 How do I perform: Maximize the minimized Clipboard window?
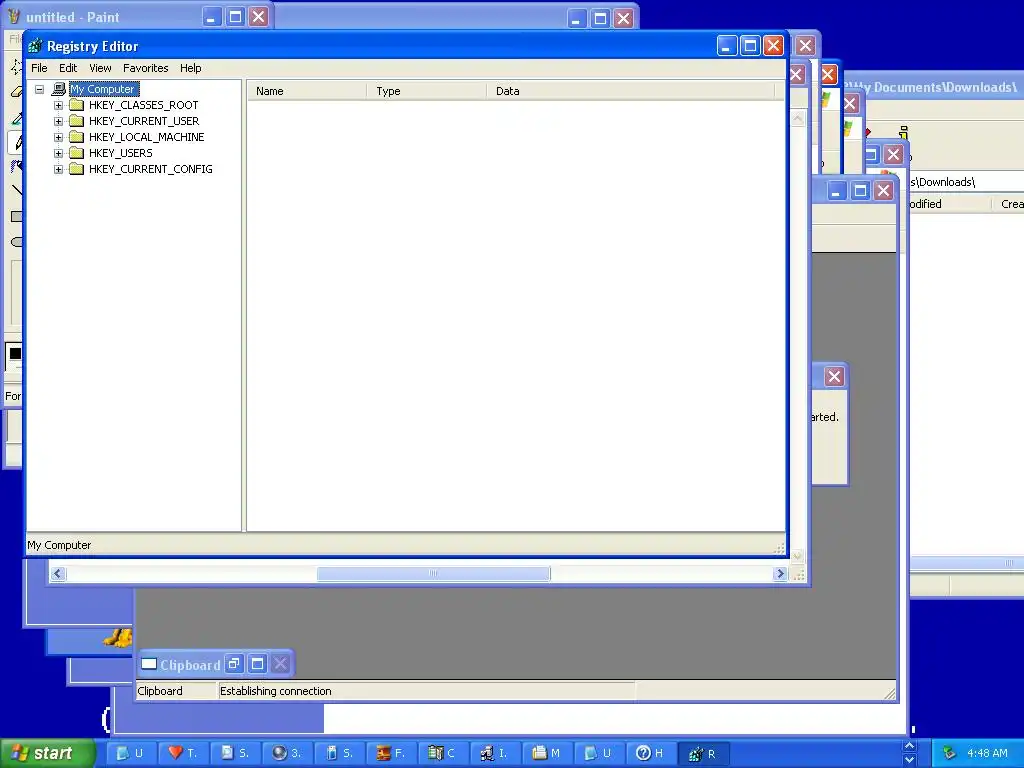(257, 664)
